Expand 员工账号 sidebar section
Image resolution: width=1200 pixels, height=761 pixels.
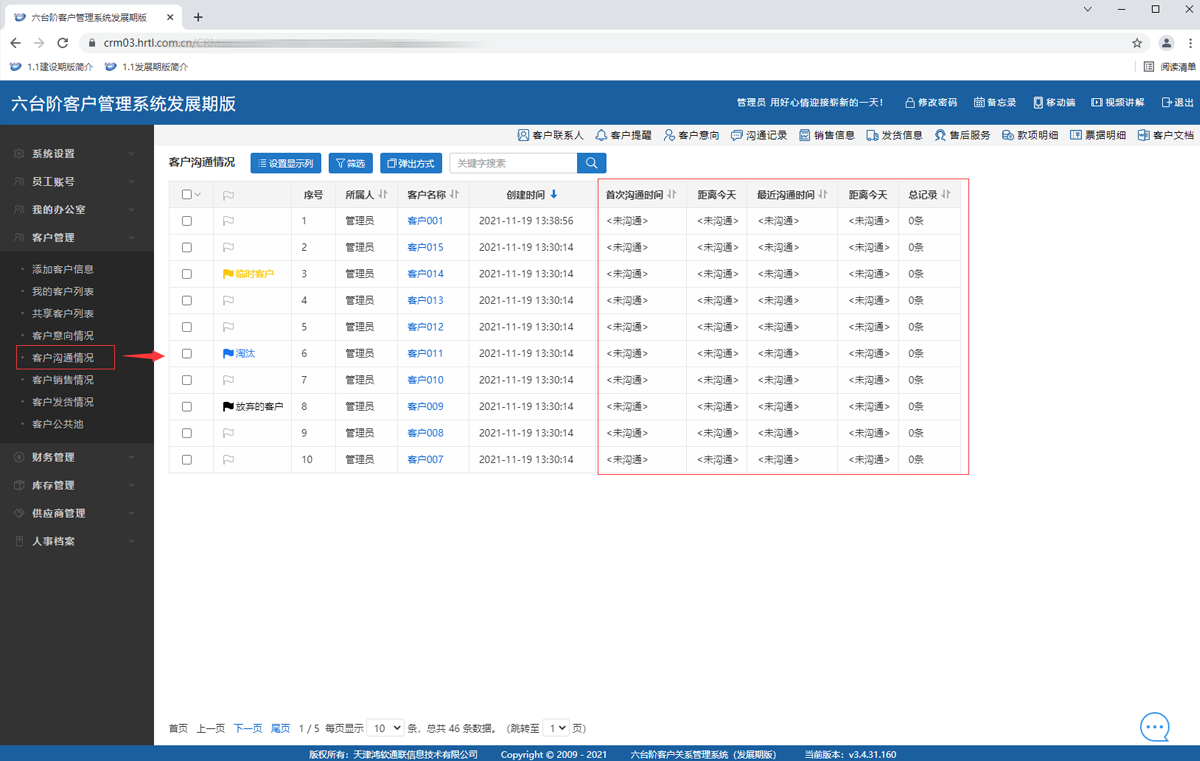click(x=77, y=182)
